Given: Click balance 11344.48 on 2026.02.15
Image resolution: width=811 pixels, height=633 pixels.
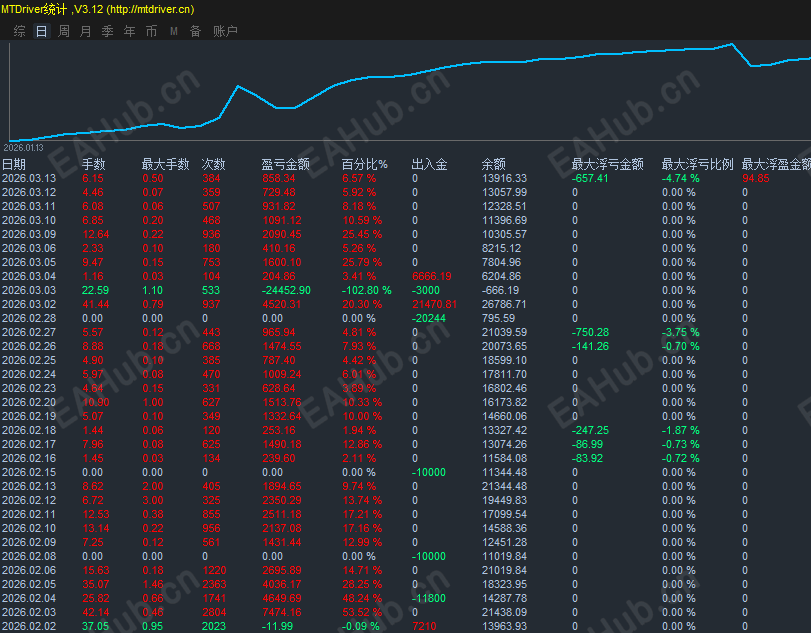Looking at the screenshot, I should click(504, 472).
